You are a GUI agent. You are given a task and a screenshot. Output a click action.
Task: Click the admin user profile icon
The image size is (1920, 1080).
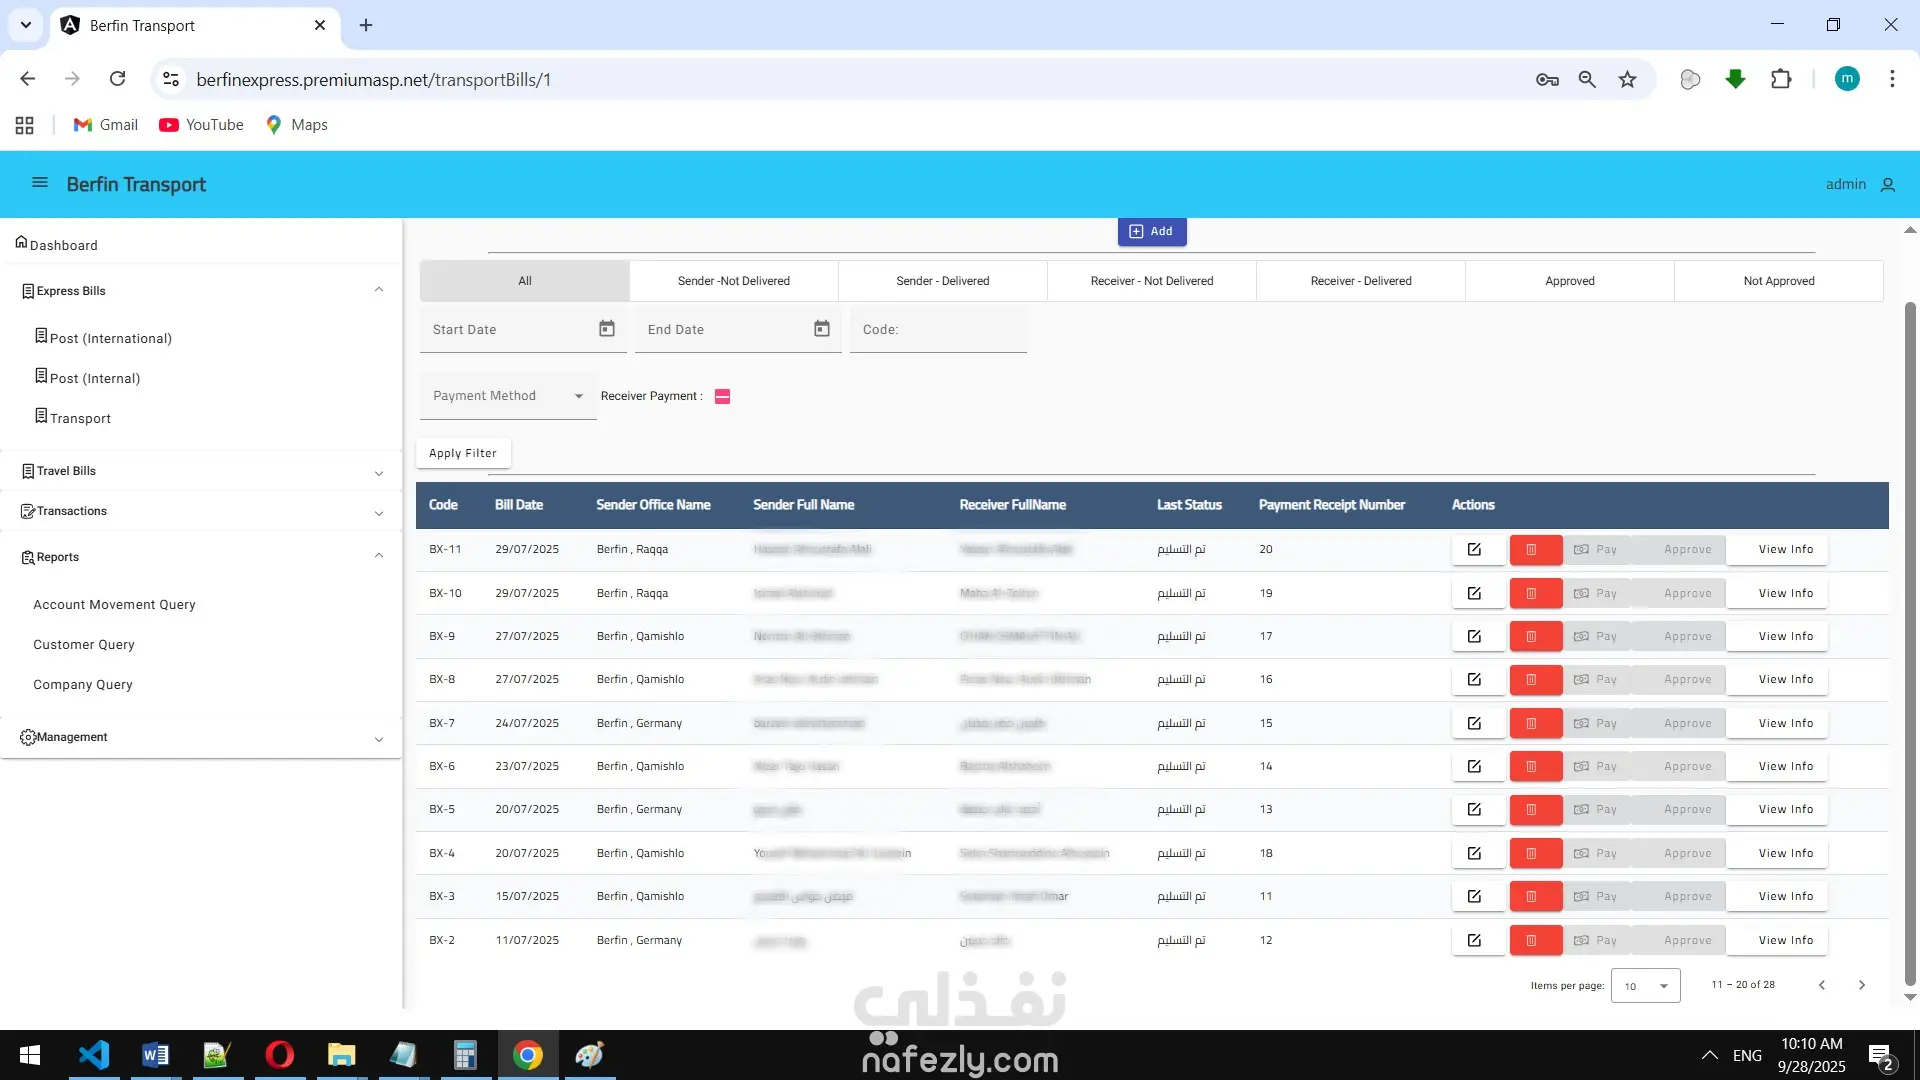point(1888,185)
